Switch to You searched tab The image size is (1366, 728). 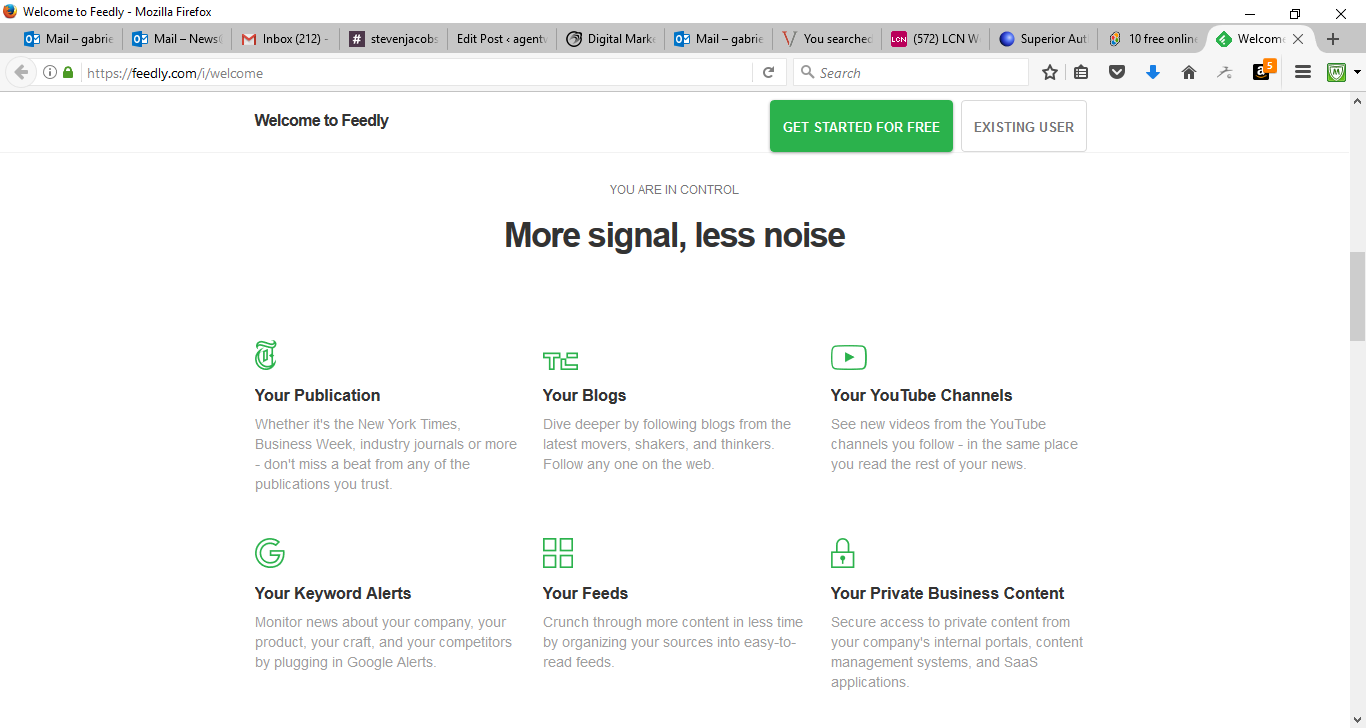tap(827, 39)
